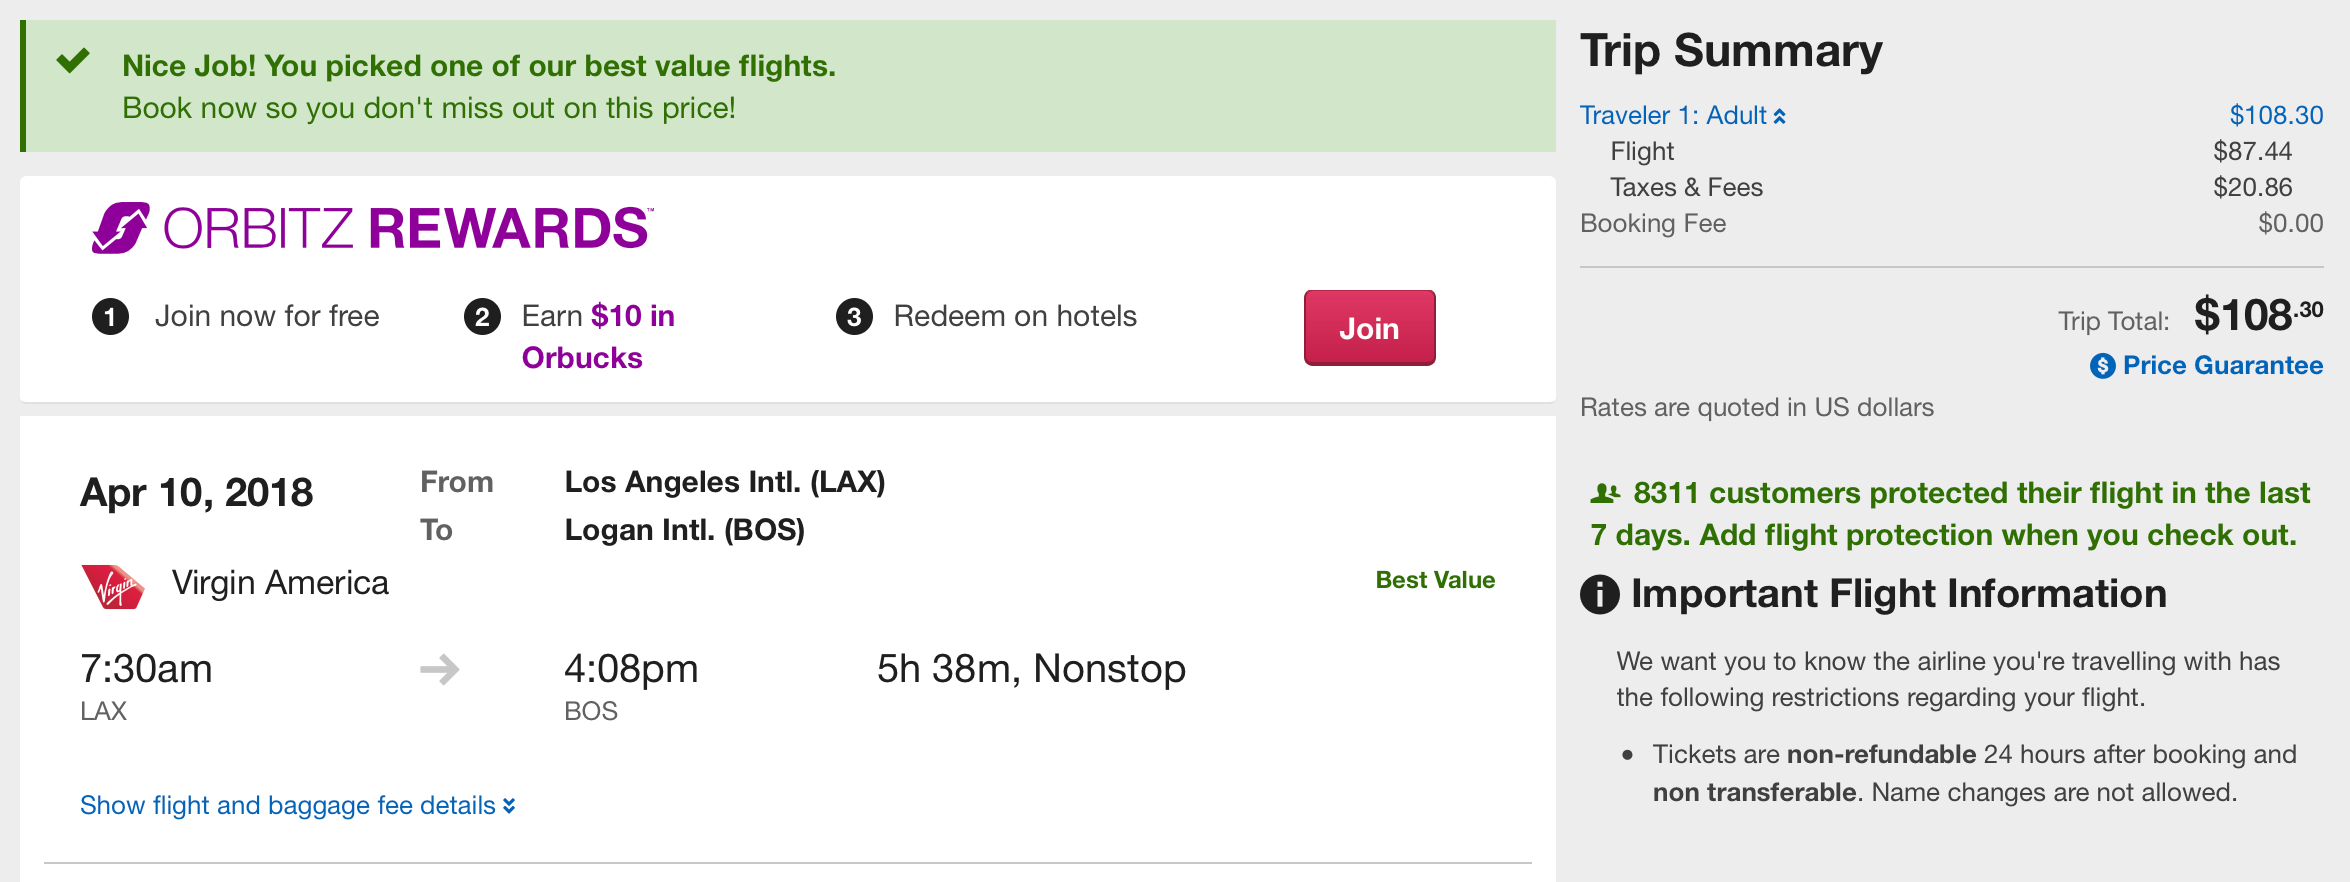The width and height of the screenshot is (2350, 882).
Task: Click the Traveler 1 price $108.30
Action: point(2276,116)
